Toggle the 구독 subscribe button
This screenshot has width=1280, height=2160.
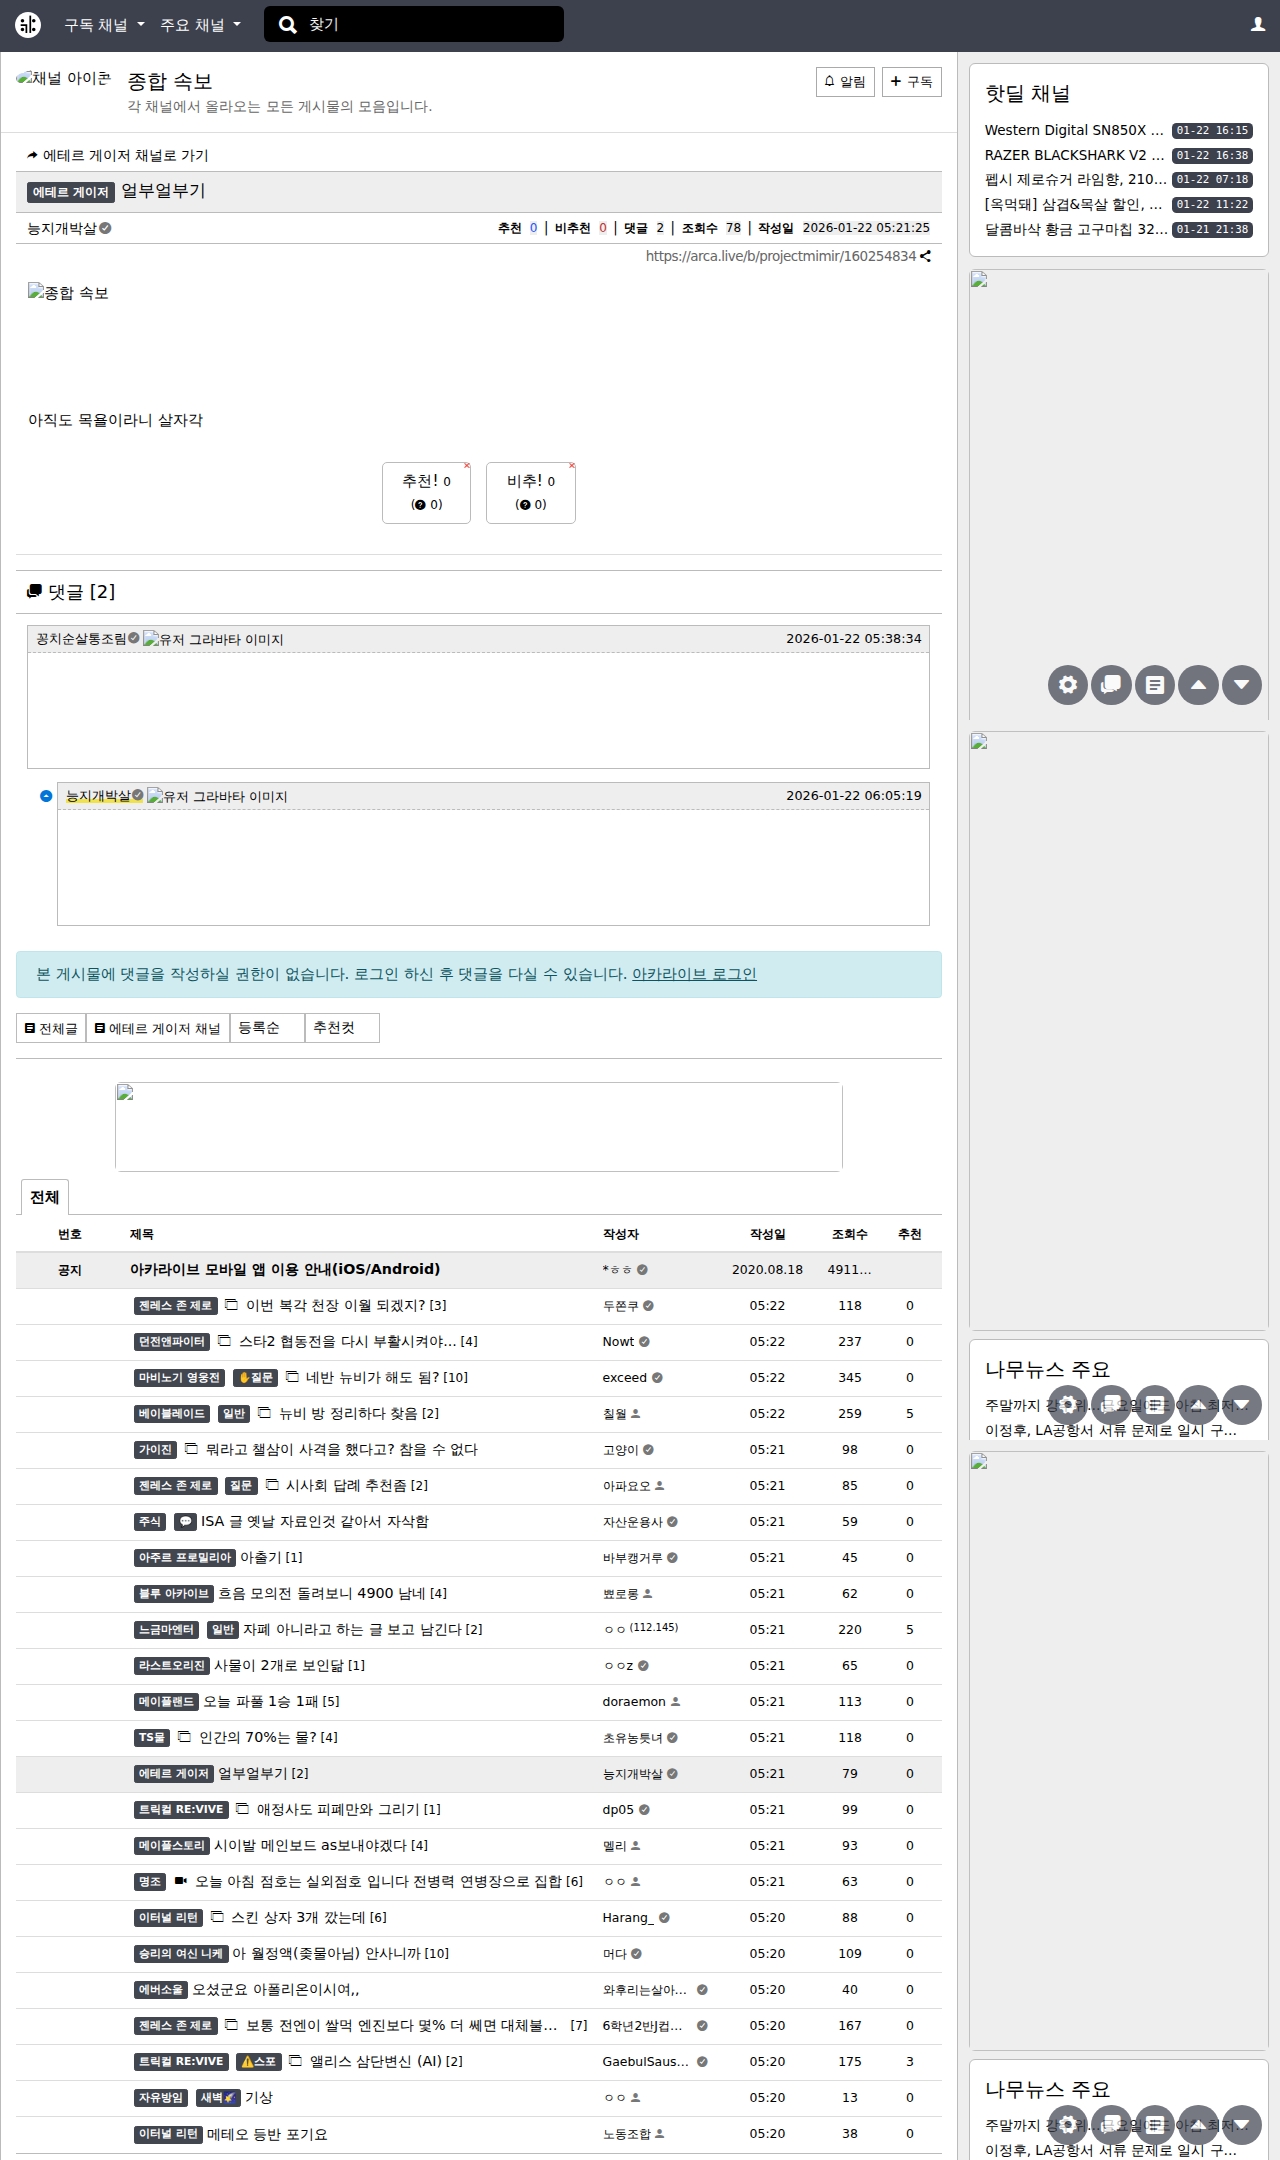[911, 82]
